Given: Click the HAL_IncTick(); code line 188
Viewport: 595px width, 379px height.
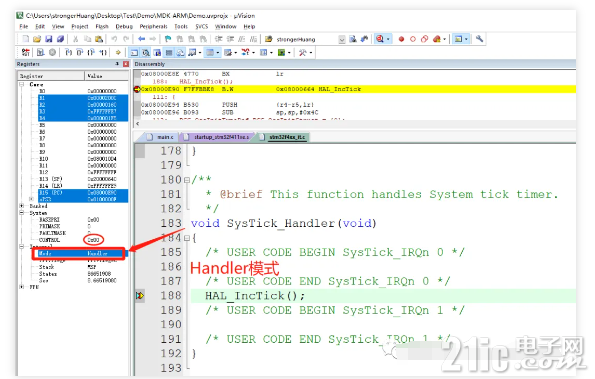Looking at the screenshot, I should click(383, 296).
